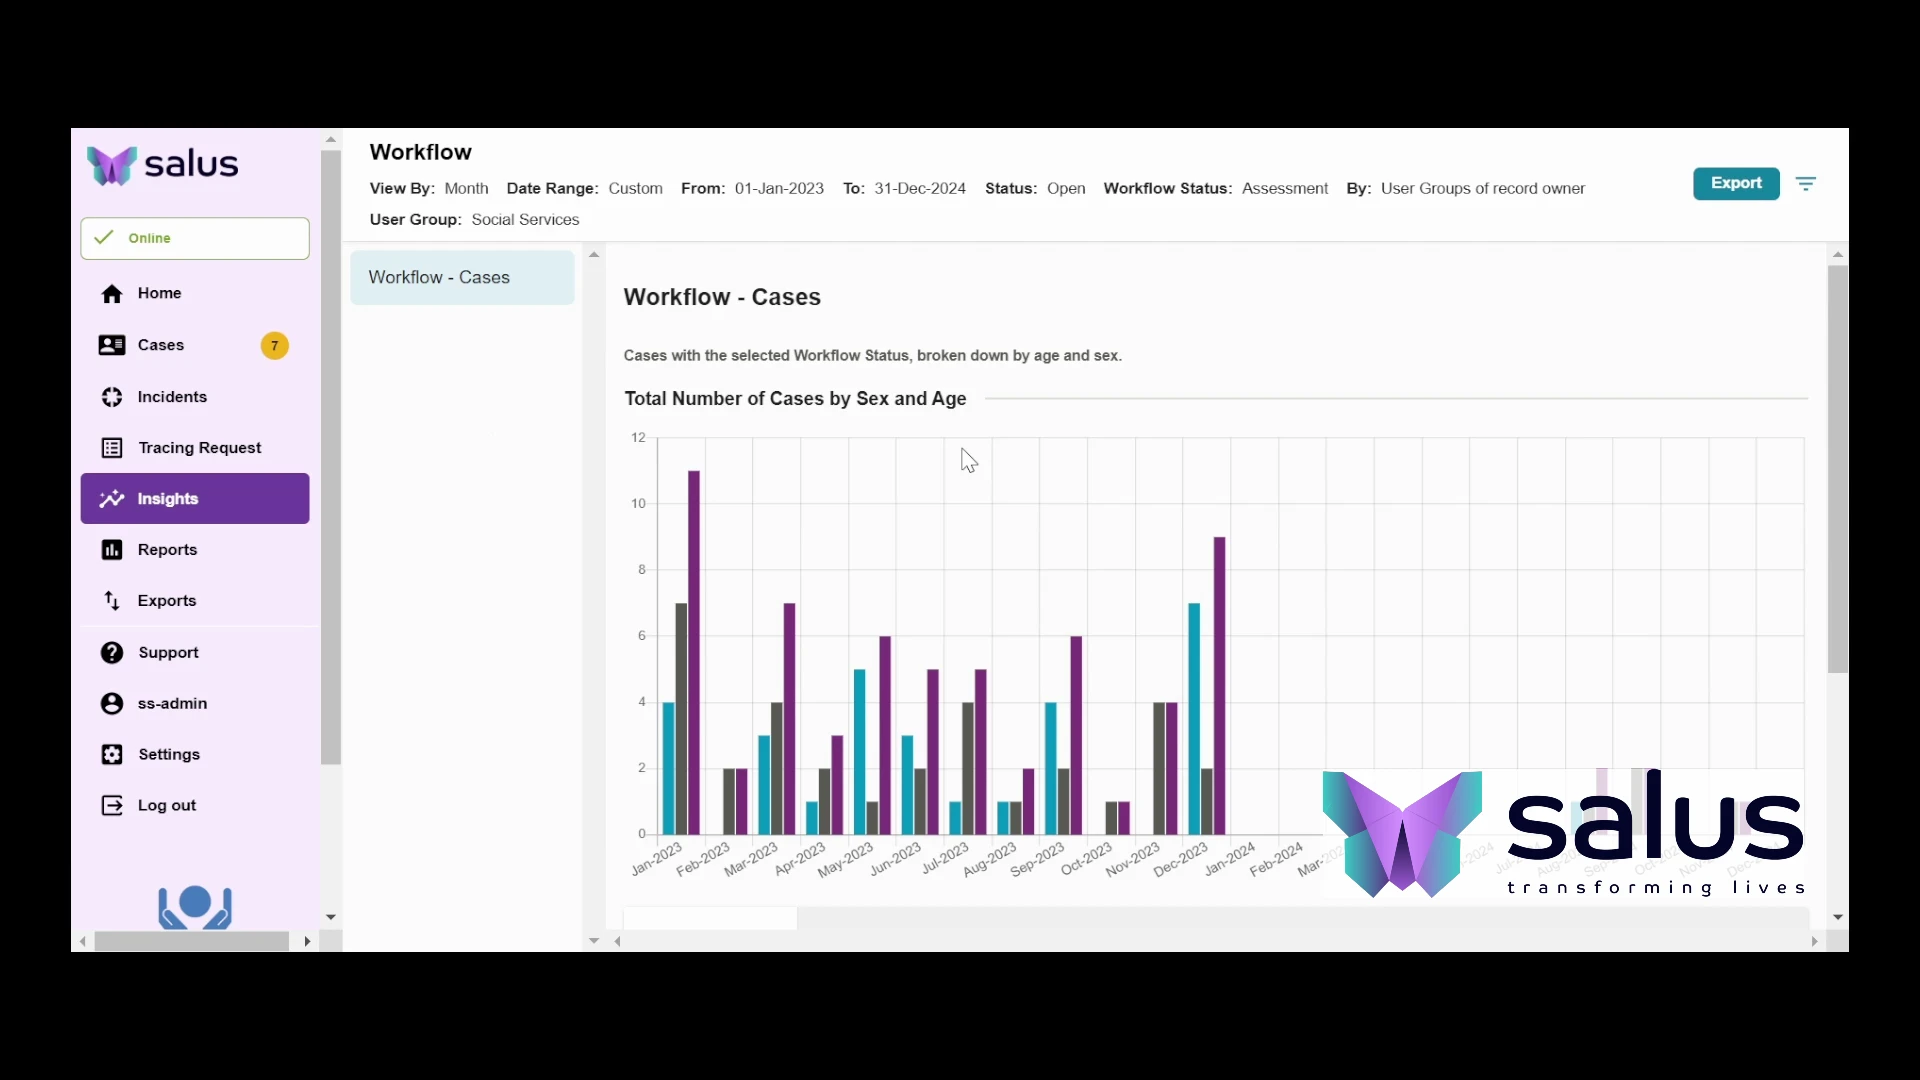Click the Settings gear icon
The width and height of the screenshot is (1920, 1080).
pyautogui.click(x=112, y=755)
